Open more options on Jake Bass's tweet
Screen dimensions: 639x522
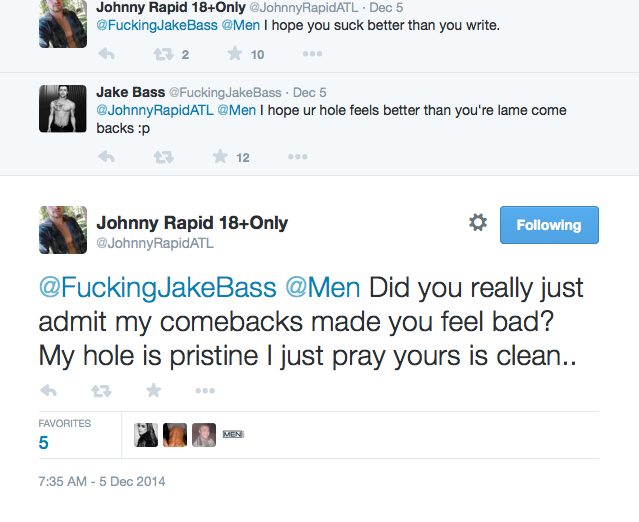[x=298, y=156]
